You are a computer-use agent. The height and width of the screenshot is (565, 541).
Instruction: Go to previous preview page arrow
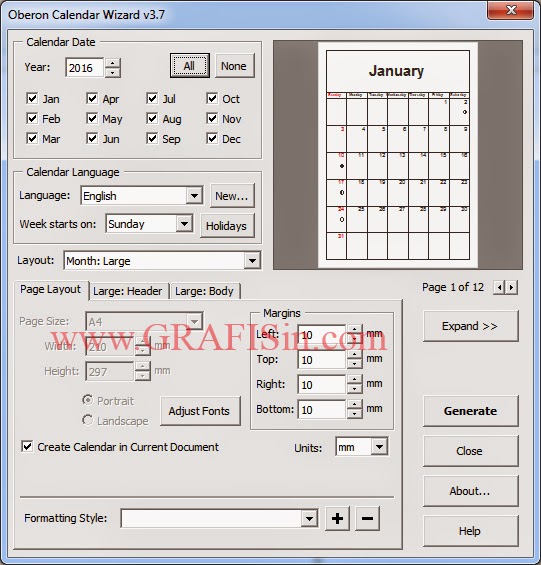499,288
